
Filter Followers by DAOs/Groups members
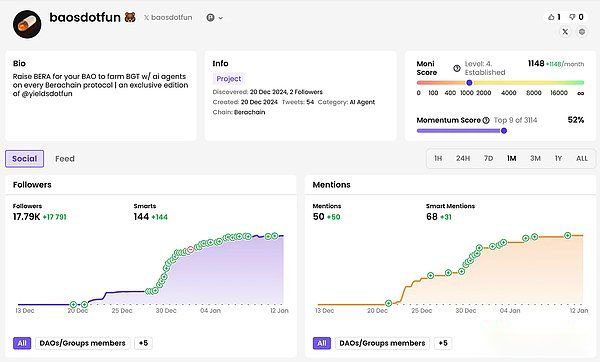83,343
